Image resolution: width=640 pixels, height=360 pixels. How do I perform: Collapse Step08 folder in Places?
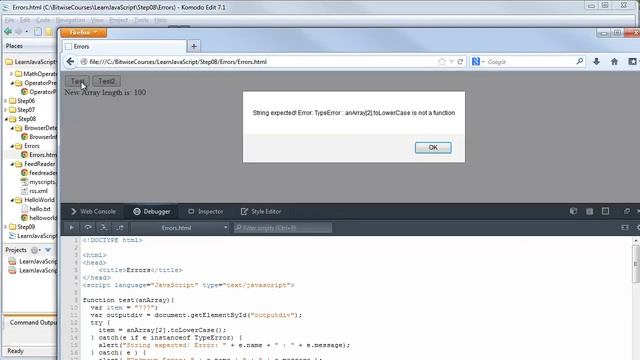click(6, 119)
